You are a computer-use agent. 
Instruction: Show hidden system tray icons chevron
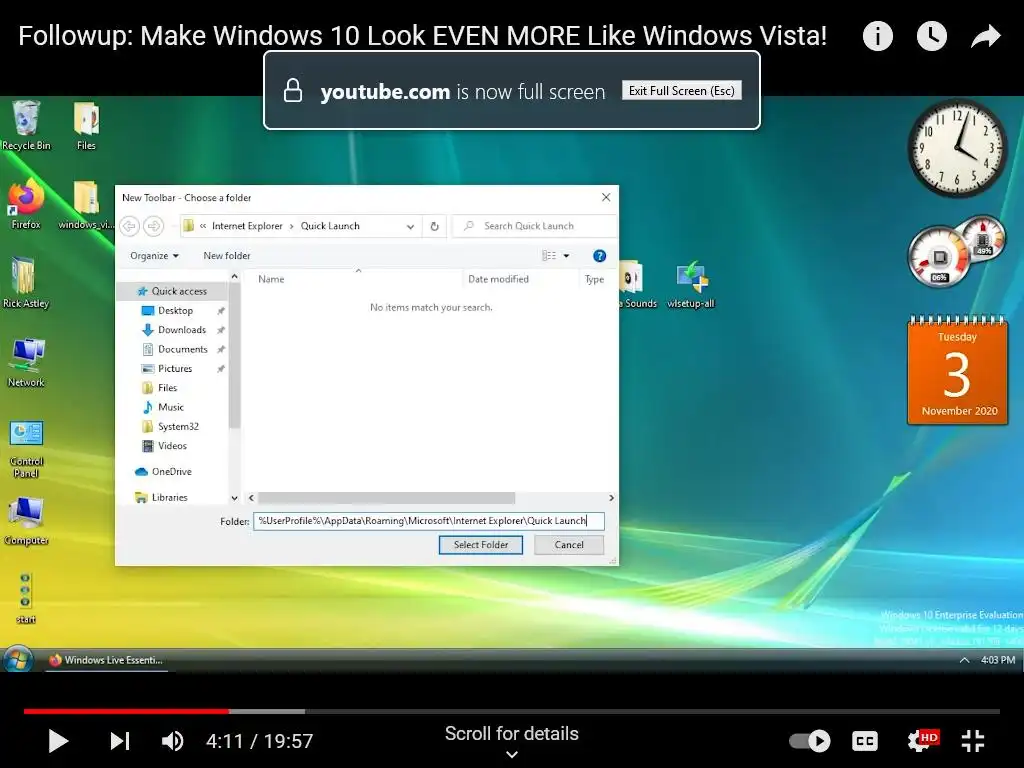[964, 660]
